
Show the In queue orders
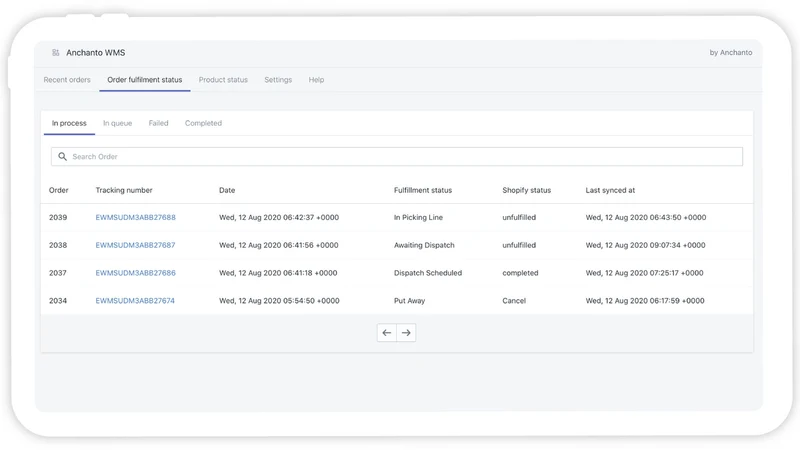coord(117,123)
